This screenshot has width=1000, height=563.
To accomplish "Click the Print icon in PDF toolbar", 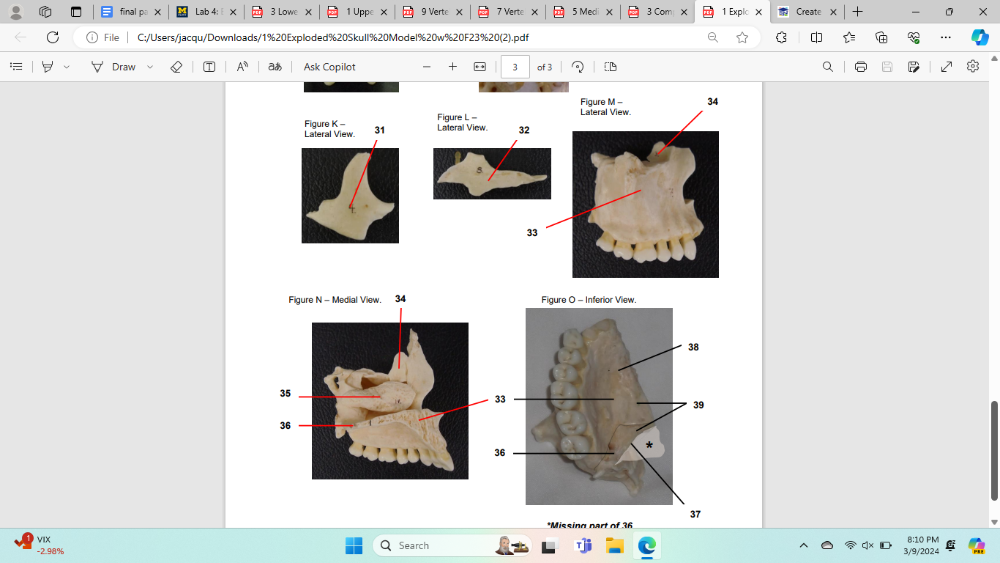I will point(860,67).
